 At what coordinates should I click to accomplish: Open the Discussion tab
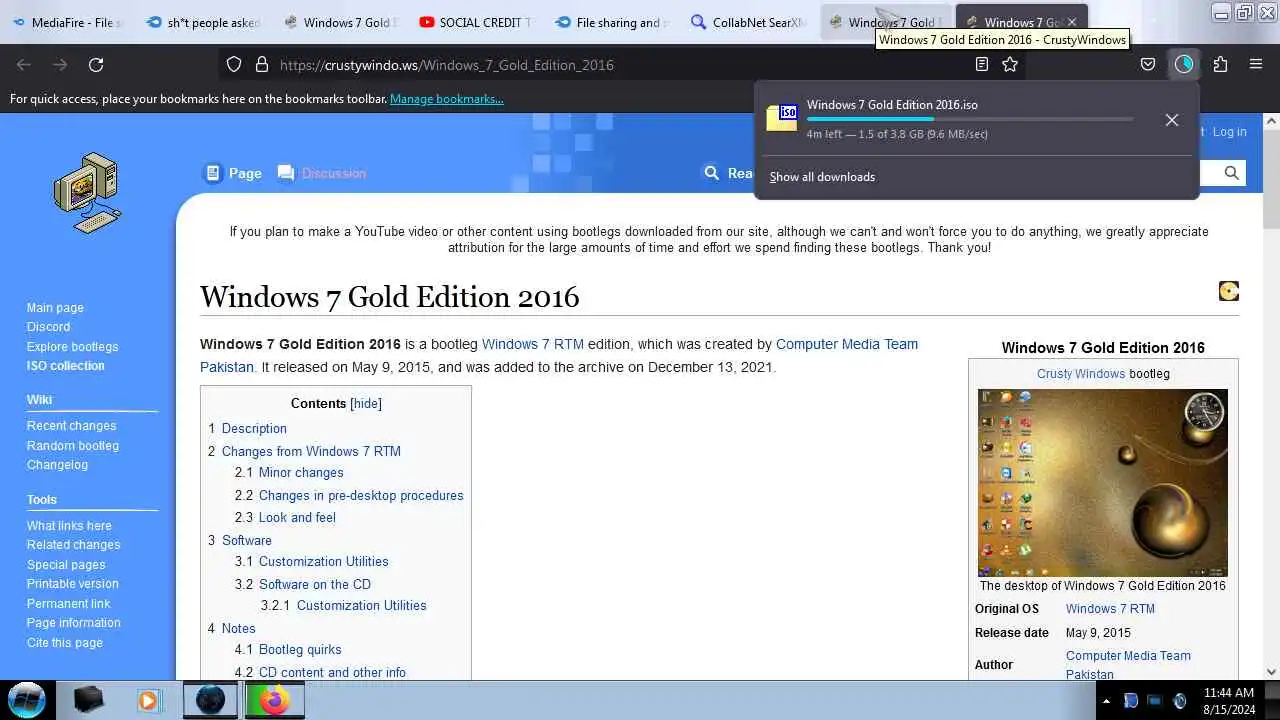coord(322,173)
